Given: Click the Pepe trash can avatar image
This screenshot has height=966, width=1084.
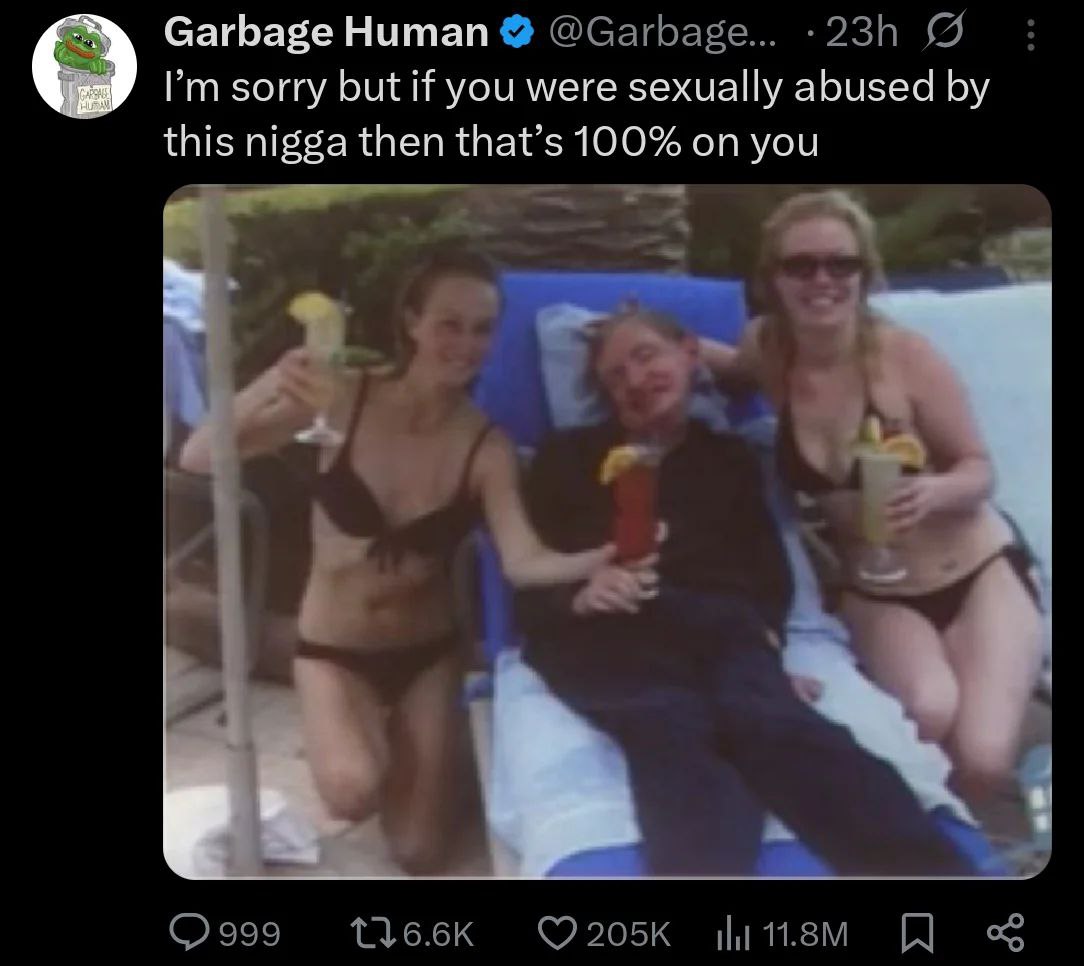Looking at the screenshot, I should coord(84,66).
